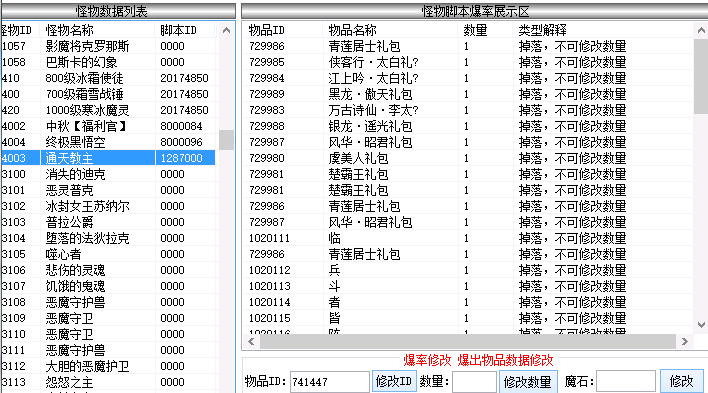Screen dimensions: 708x393
Task: Click the 脚本ID column header
Action: click(186, 30)
